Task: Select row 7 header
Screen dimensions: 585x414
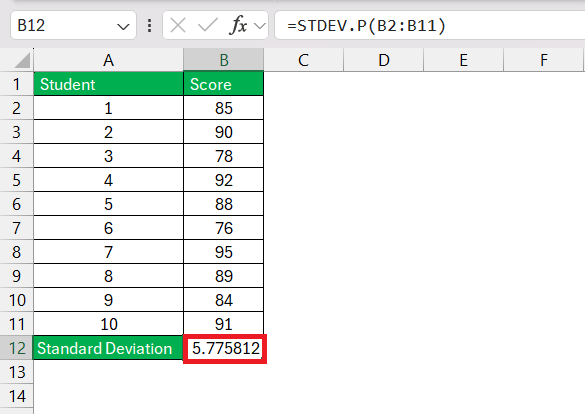Action: (x=16, y=228)
